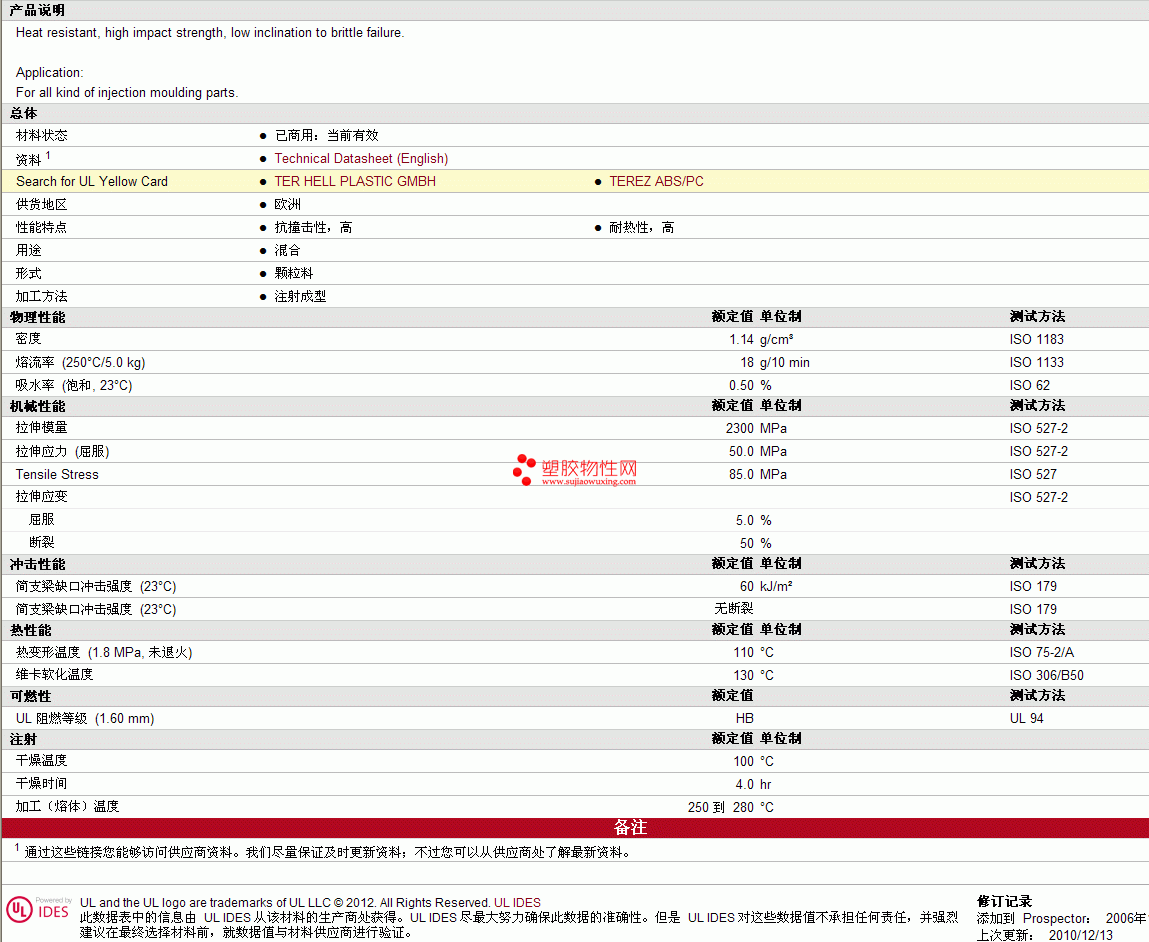Click footnote marker 1 beside 资料

click(48, 155)
